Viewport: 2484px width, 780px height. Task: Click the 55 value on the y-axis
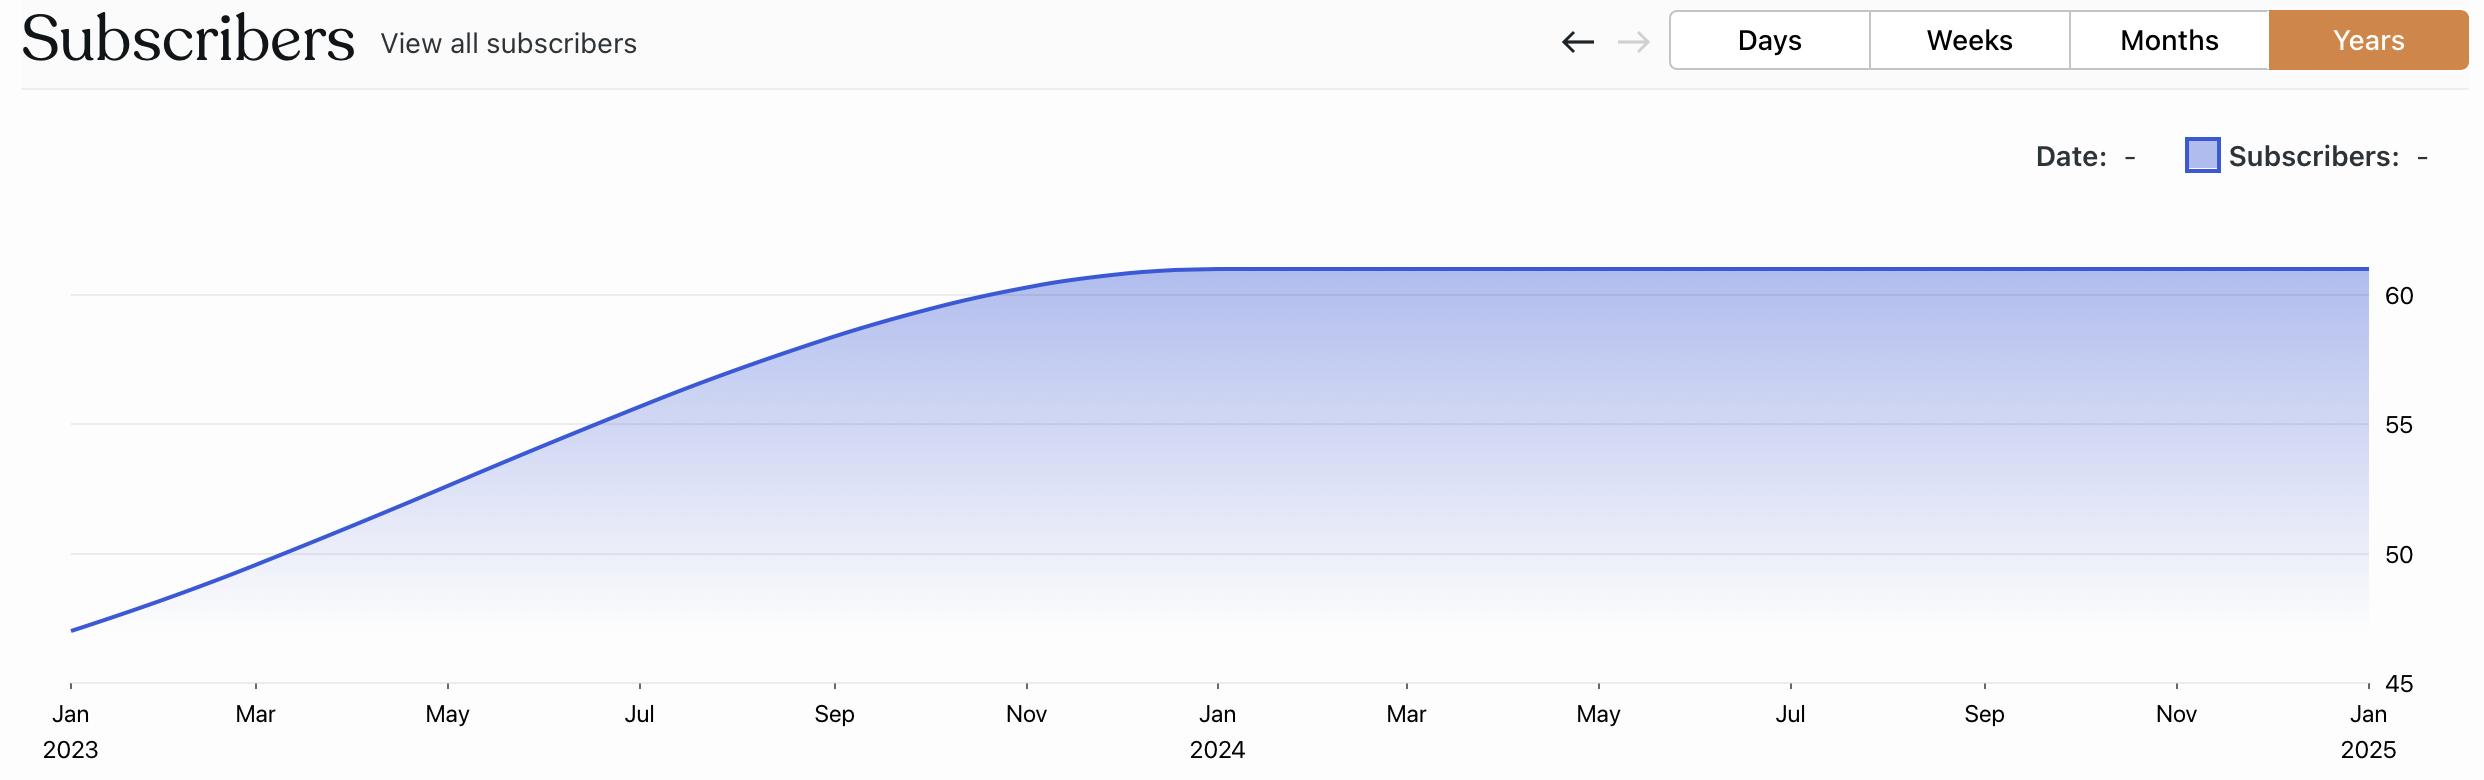pyautogui.click(x=2399, y=425)
